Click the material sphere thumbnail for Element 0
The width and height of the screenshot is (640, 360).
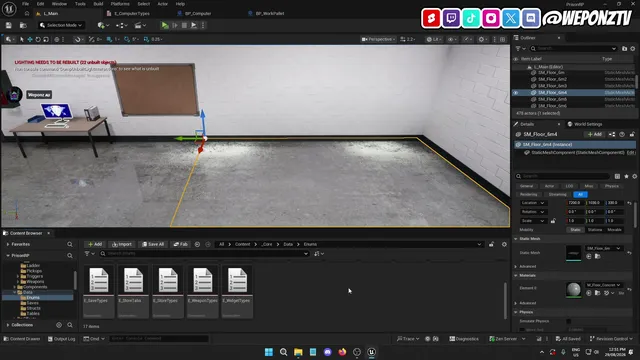point(573,289)
